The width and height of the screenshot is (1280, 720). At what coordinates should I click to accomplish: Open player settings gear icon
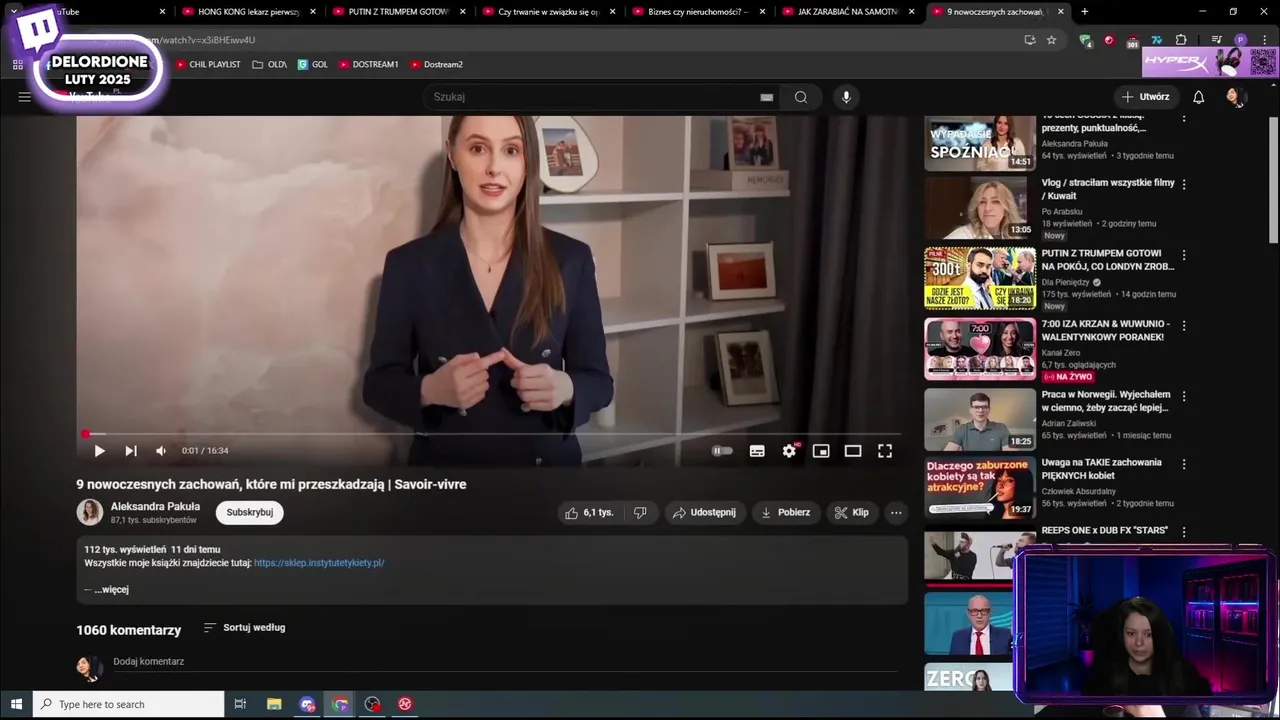[x=789, y=451]
